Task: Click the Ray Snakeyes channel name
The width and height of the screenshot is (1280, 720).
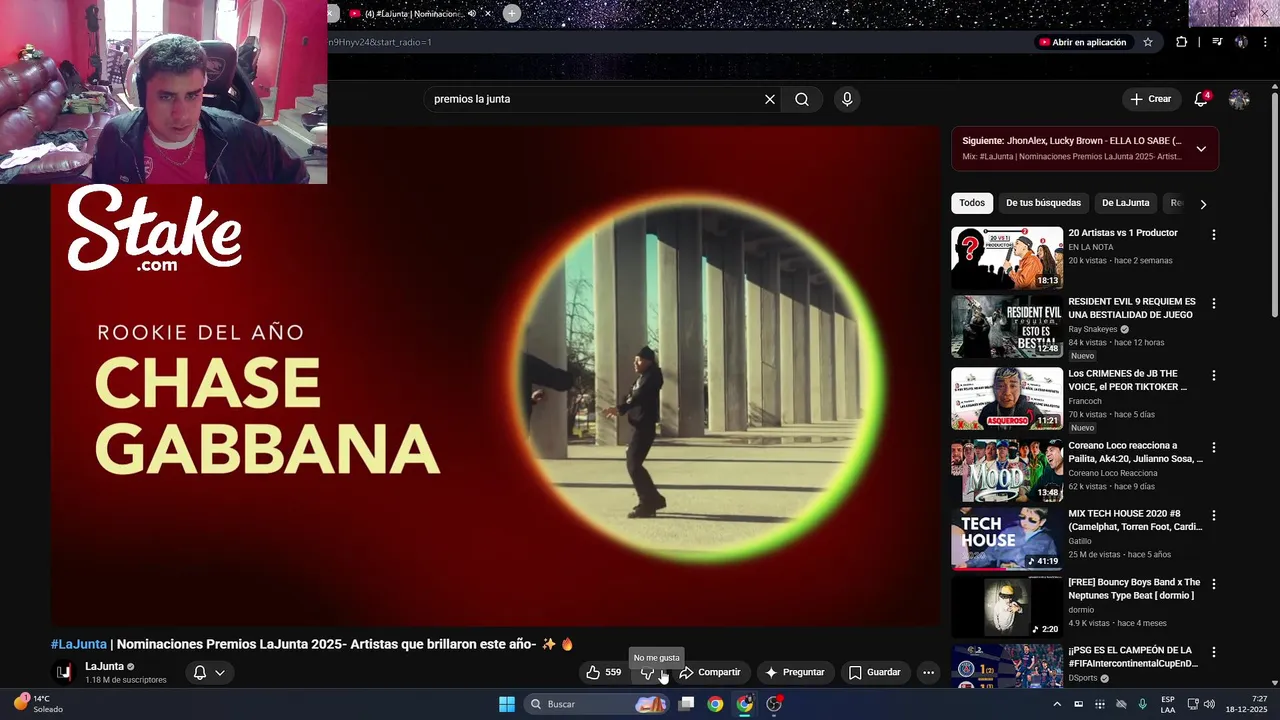Action: (1093, 329)
